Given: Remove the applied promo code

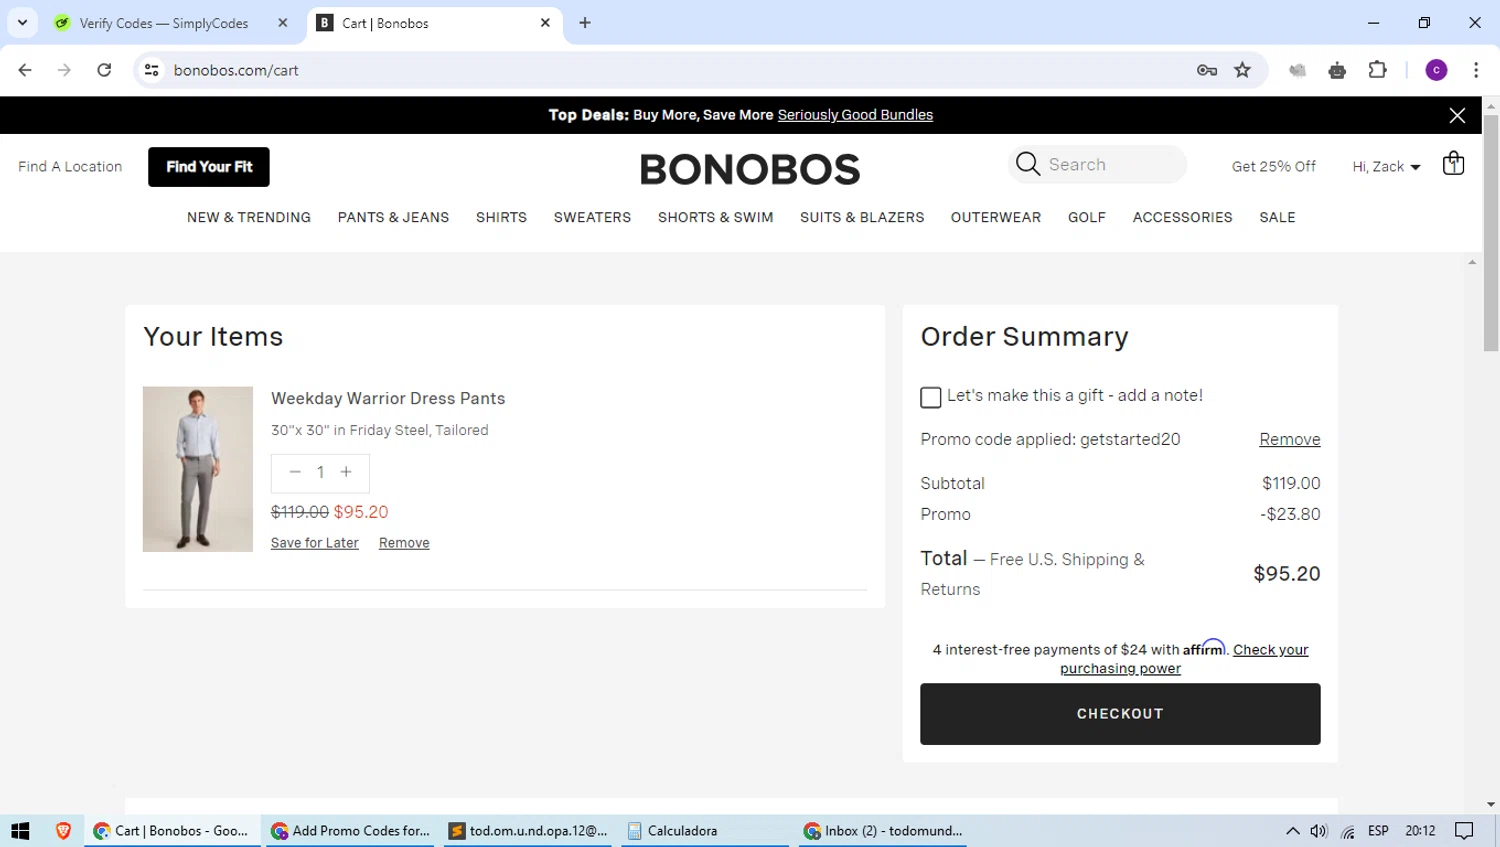Looking at the screenshot, I should click(1289, 439).
